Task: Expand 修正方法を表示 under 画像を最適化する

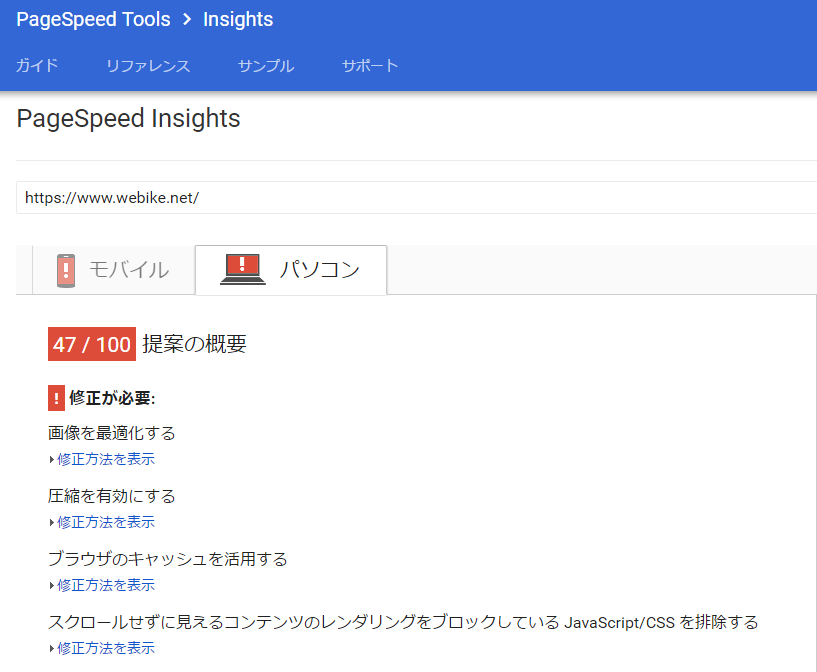Action: [x=104, y=459]
